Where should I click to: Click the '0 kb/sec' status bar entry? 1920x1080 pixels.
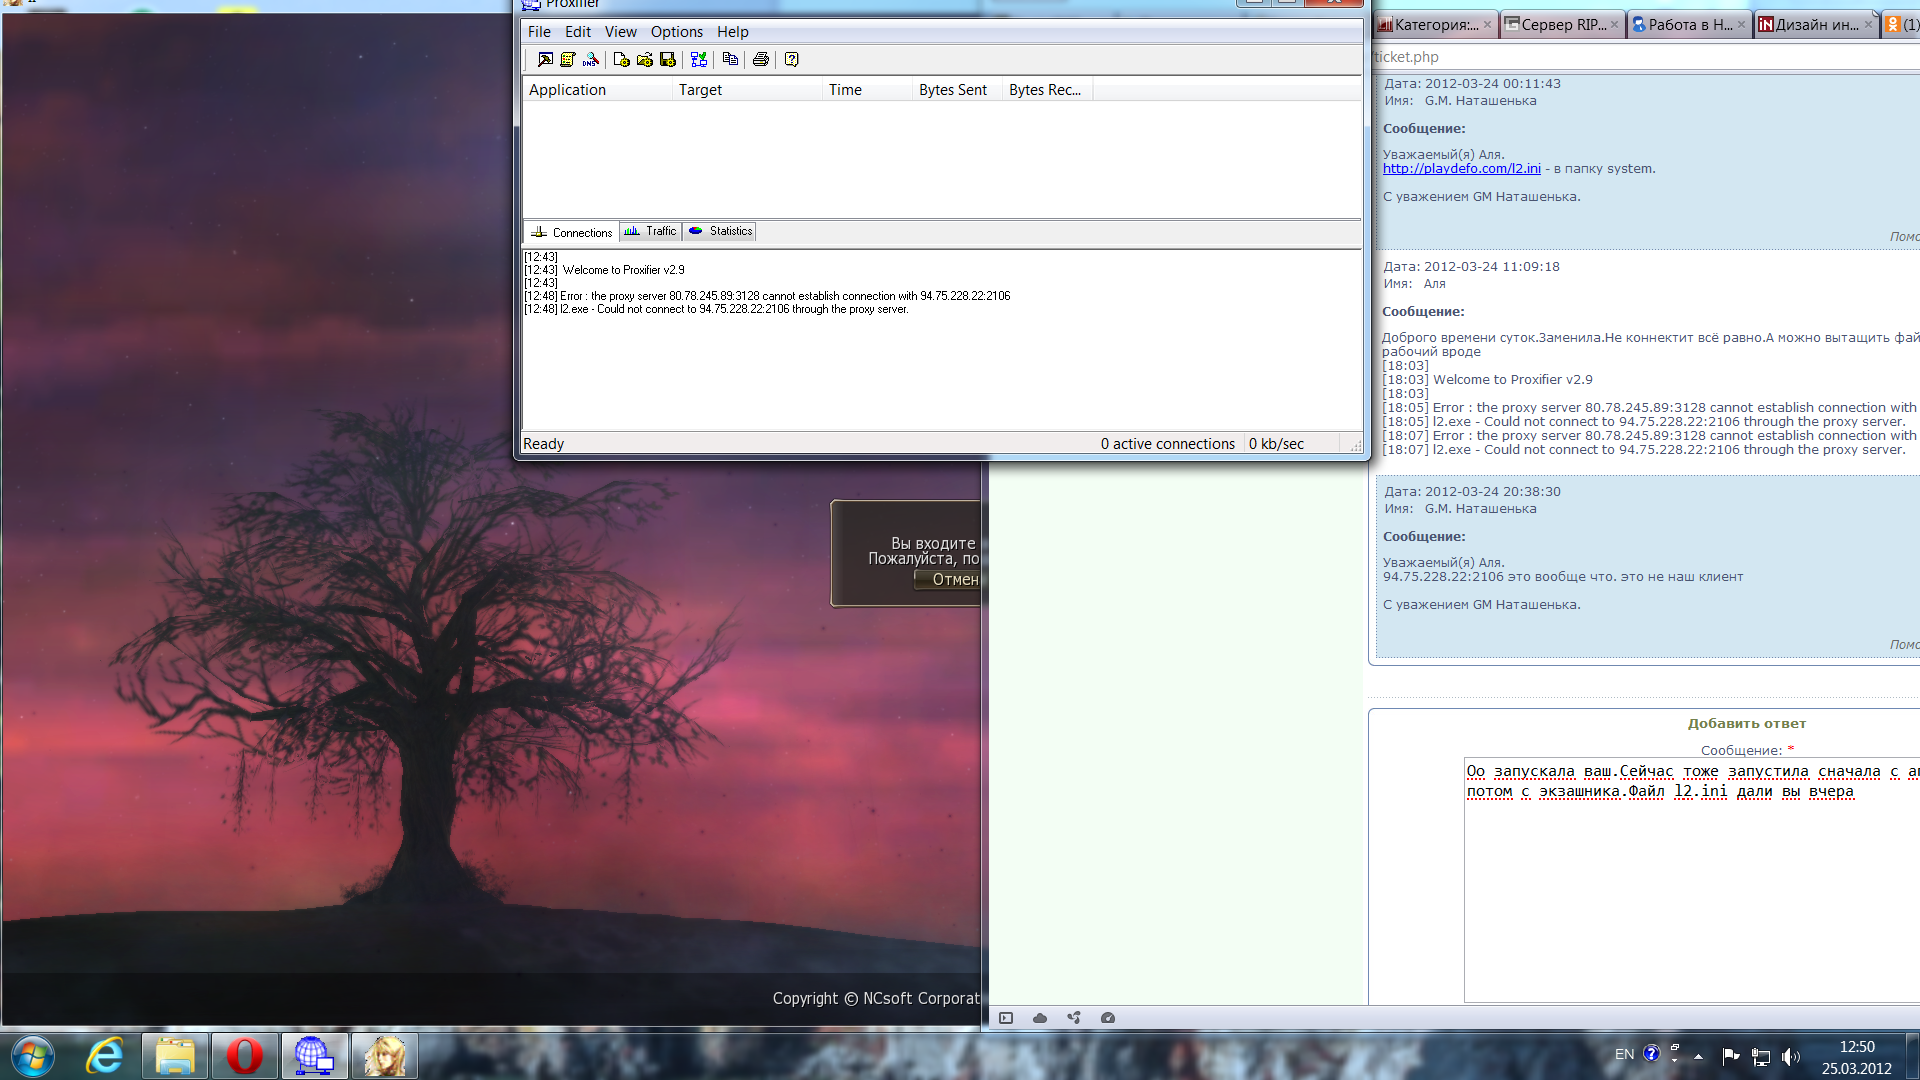tap(1276, 444)
